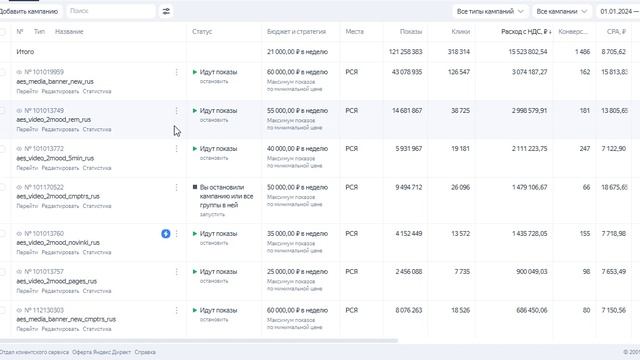Viewport: 640px width, 360px height.
Task: Click the eye icon next to № 101019959
Action: point(19,72)
